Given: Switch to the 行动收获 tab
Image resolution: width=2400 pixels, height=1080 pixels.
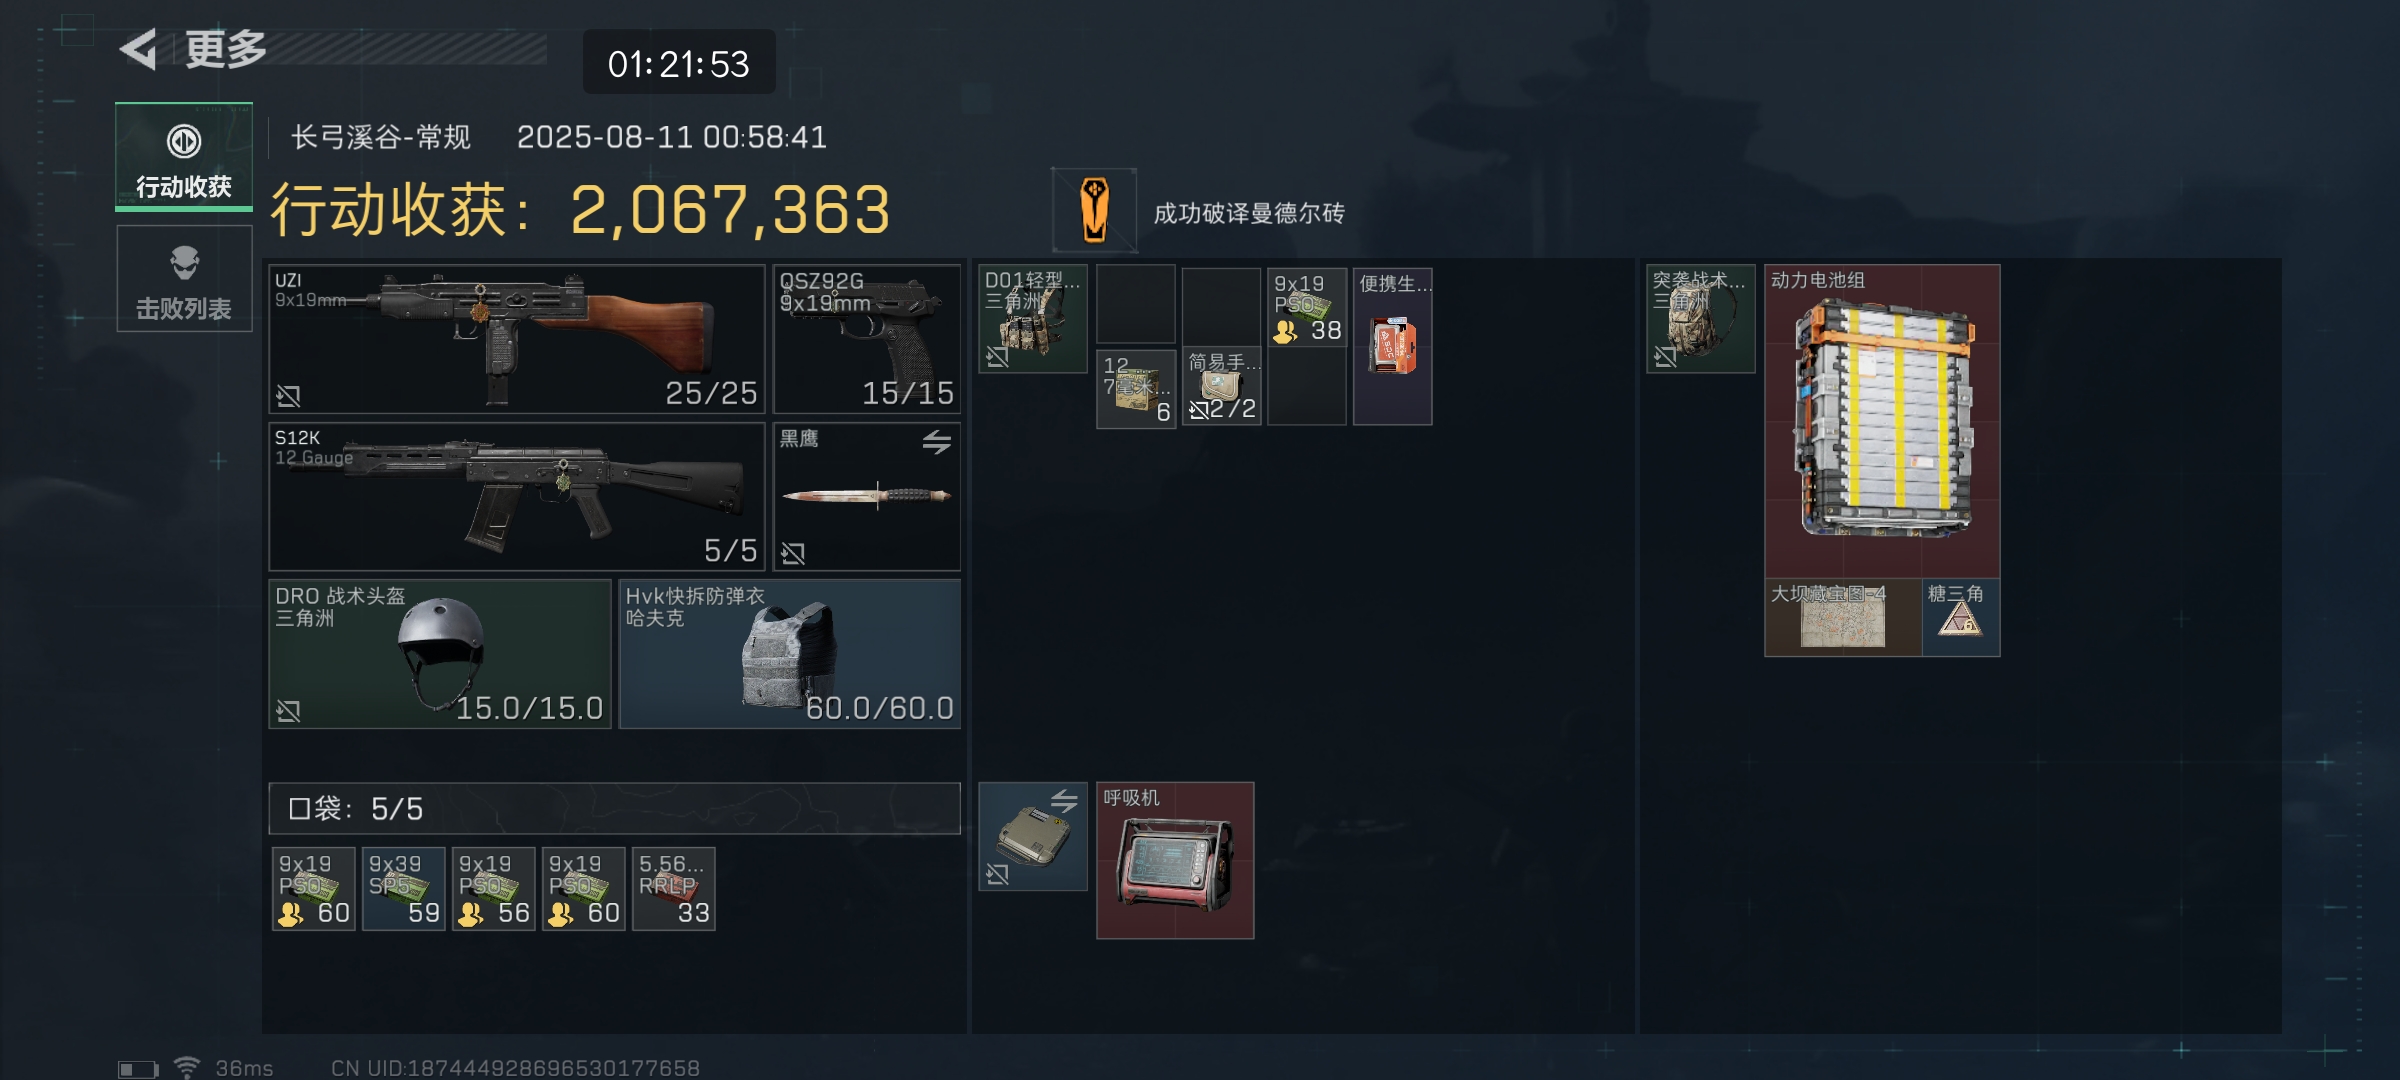Looking at the screenshot, I should click(x=184, y=157).
